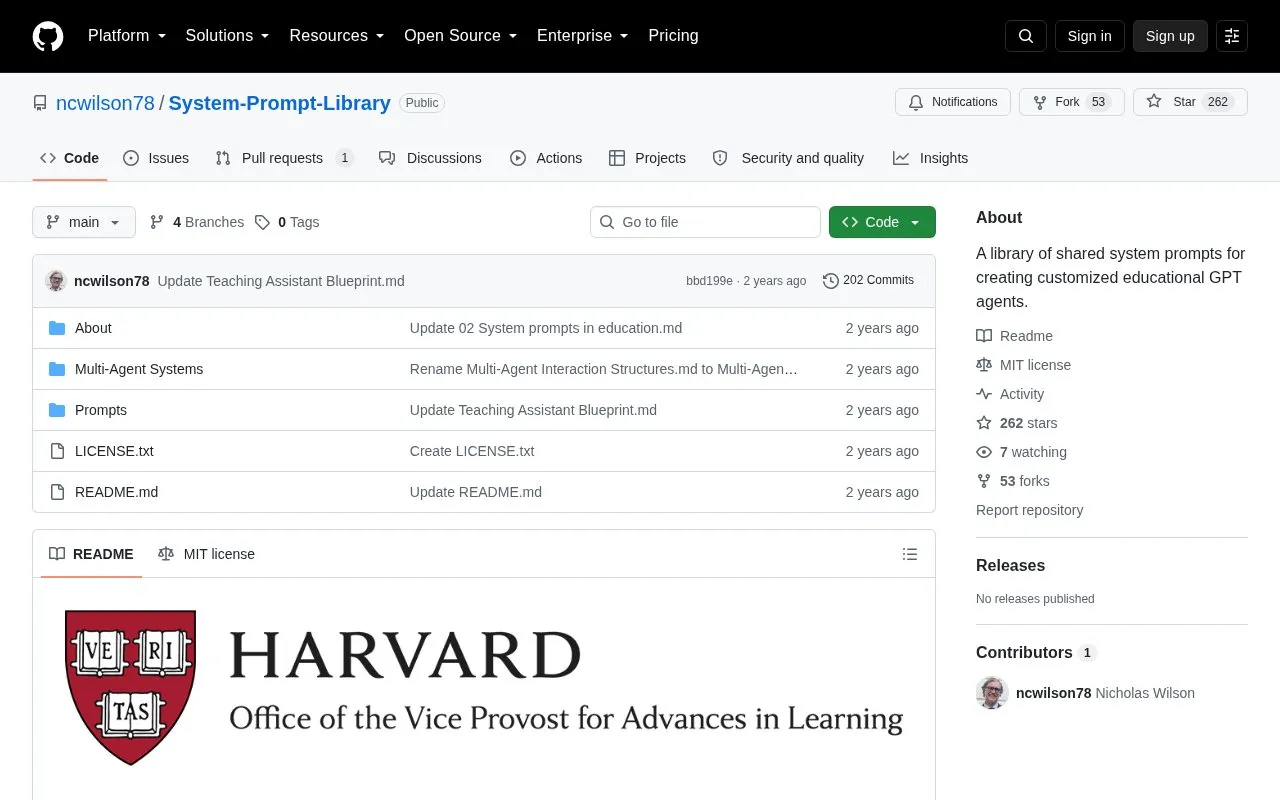Open Activity link in About sidebar
This screenshot has height=800, width=1280.
[x=1010, y=394]
